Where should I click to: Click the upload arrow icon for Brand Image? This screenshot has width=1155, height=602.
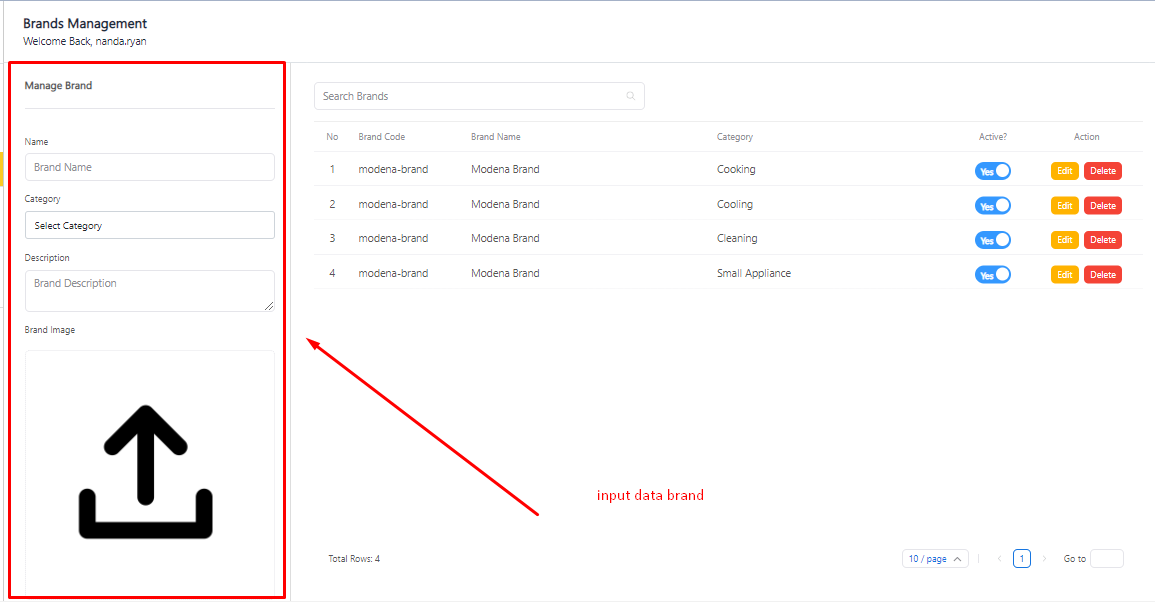point(146,472)
